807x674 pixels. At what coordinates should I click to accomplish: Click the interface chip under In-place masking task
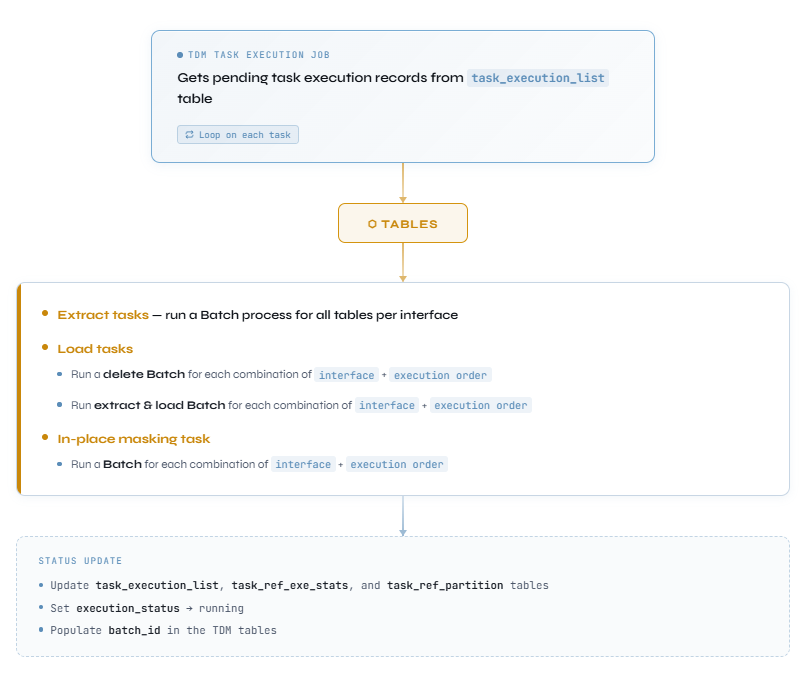click(303, 465)
